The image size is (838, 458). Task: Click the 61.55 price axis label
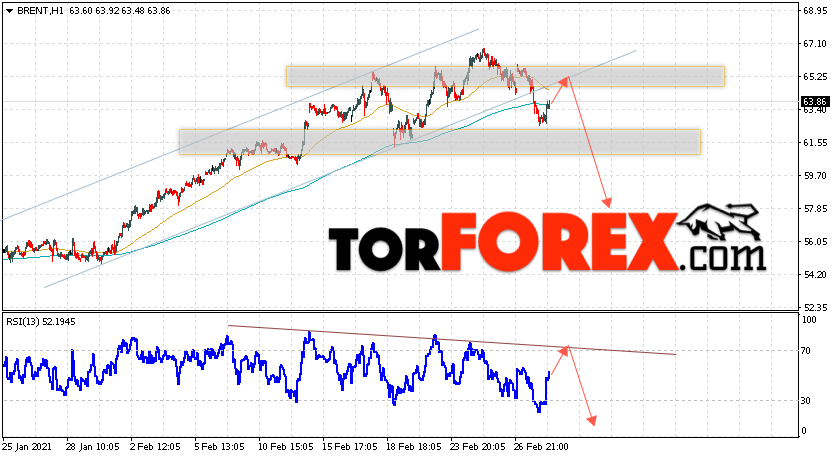coord(815,143)
